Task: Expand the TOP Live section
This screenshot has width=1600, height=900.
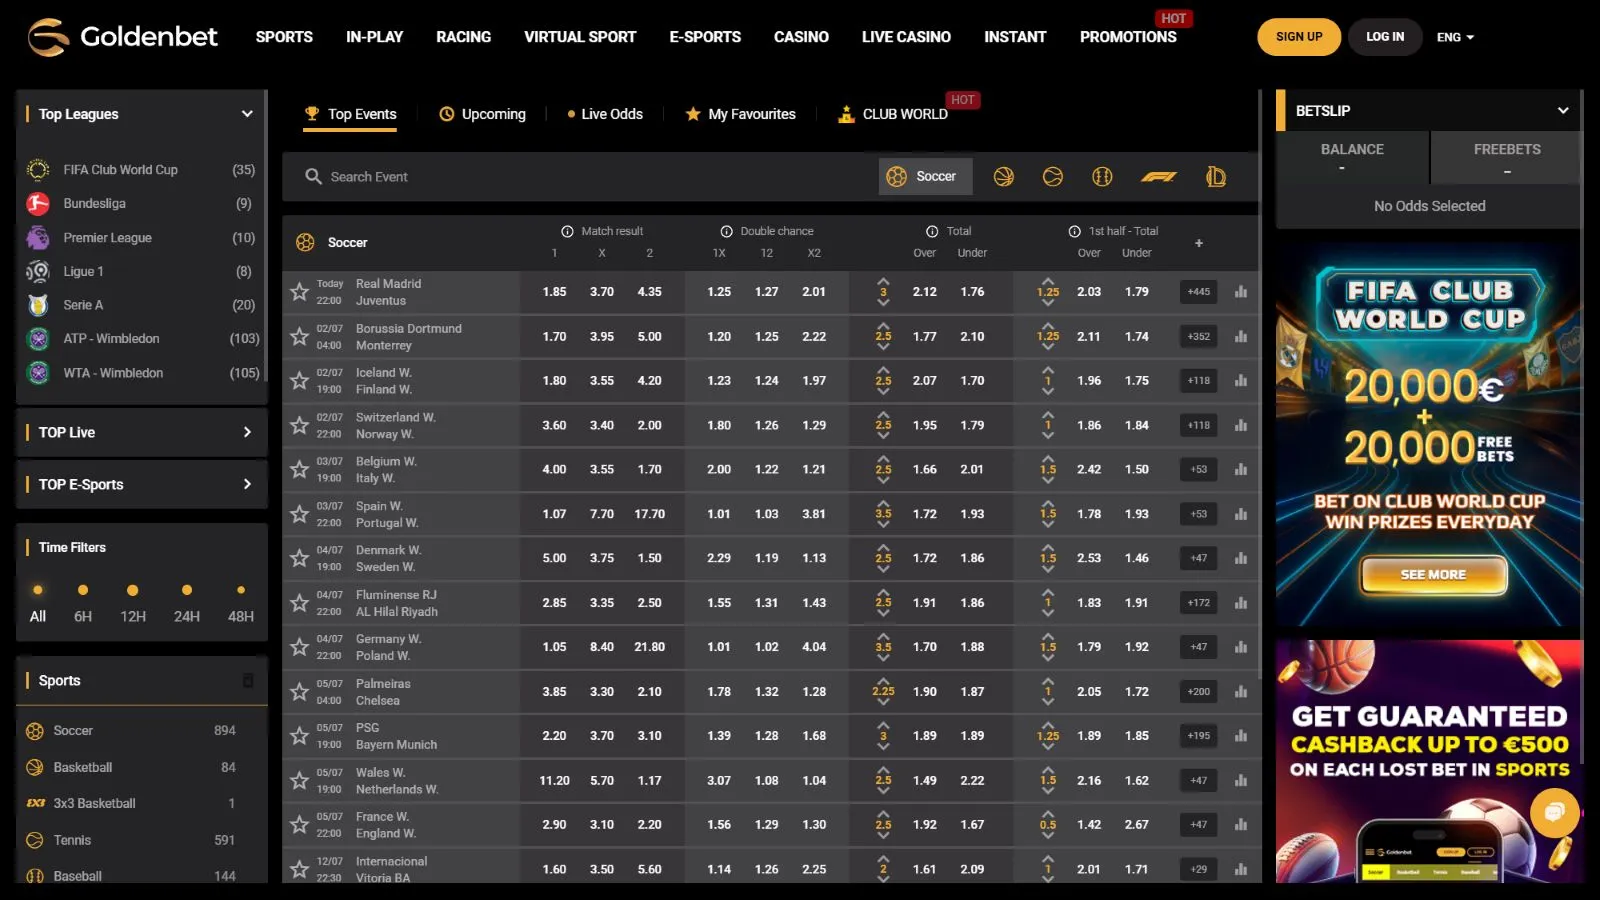Action: point(247,432)
